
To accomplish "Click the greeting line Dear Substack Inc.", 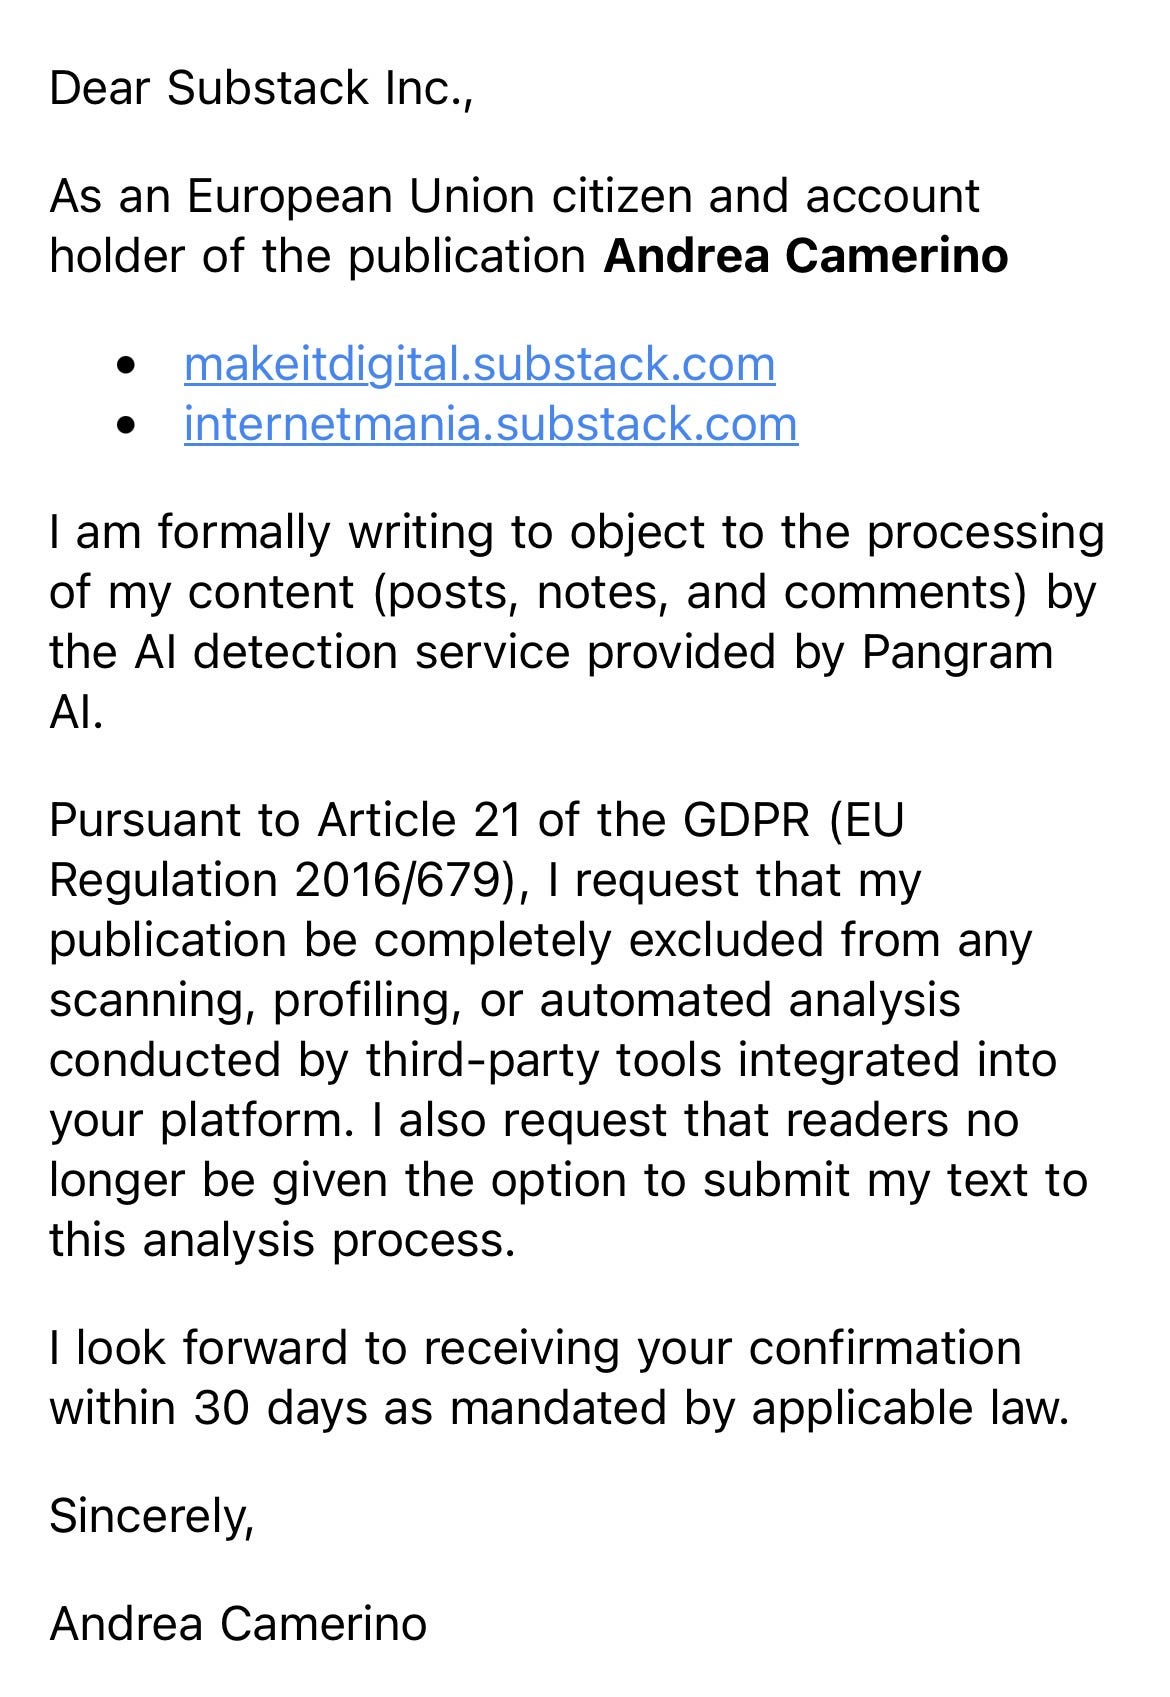I will pyautogui.click(x=260, y=88).
